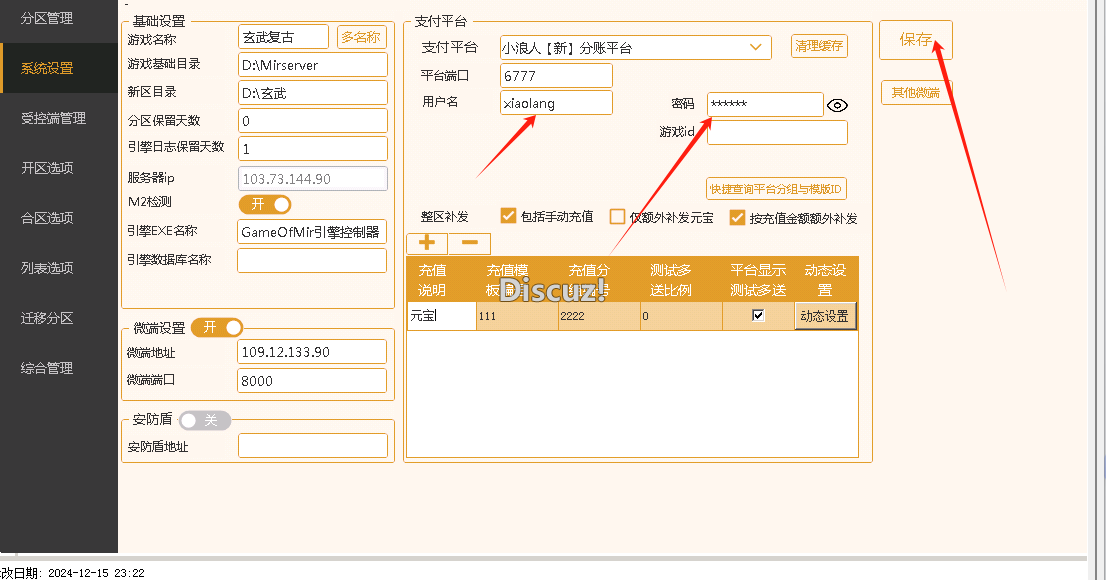
Task: Uncheck the 按充值金额额外补发 option
Action: (x=738, y=218)
